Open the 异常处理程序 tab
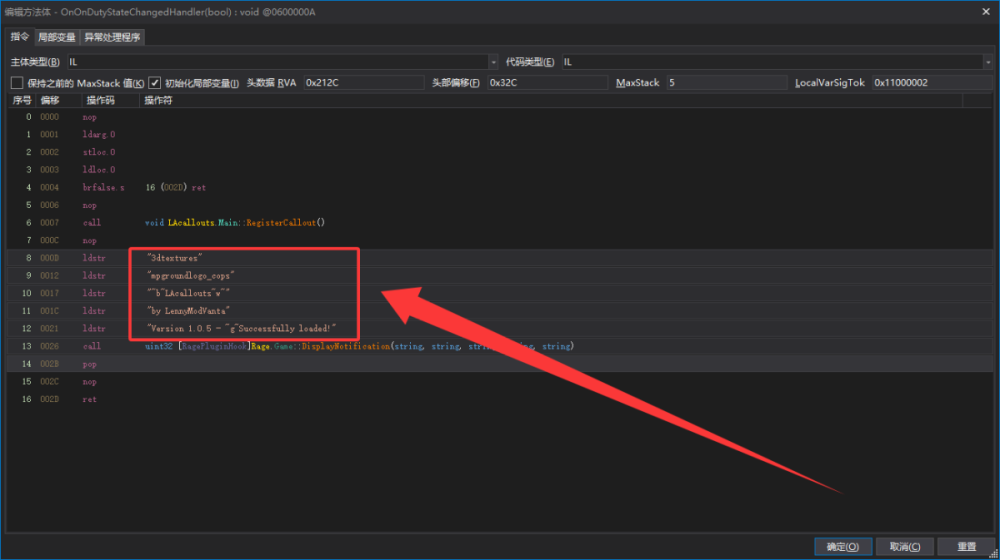Screen dimensions: 1000x560 click(112, 38)
